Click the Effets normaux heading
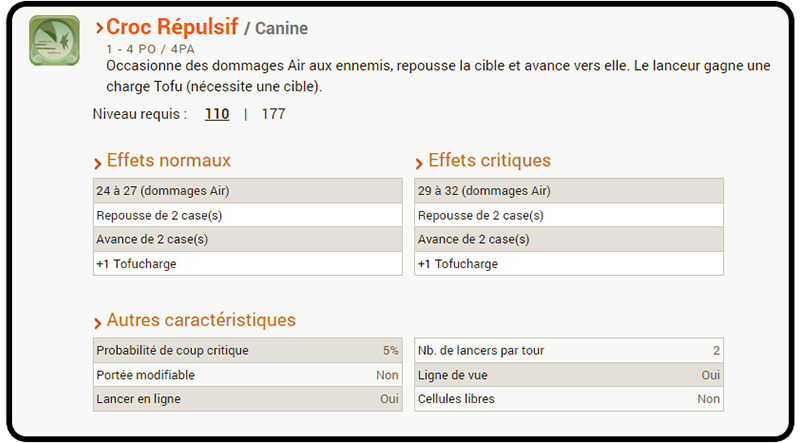The height and width of the screenshot is (443, 800). (x=168, y=160)
